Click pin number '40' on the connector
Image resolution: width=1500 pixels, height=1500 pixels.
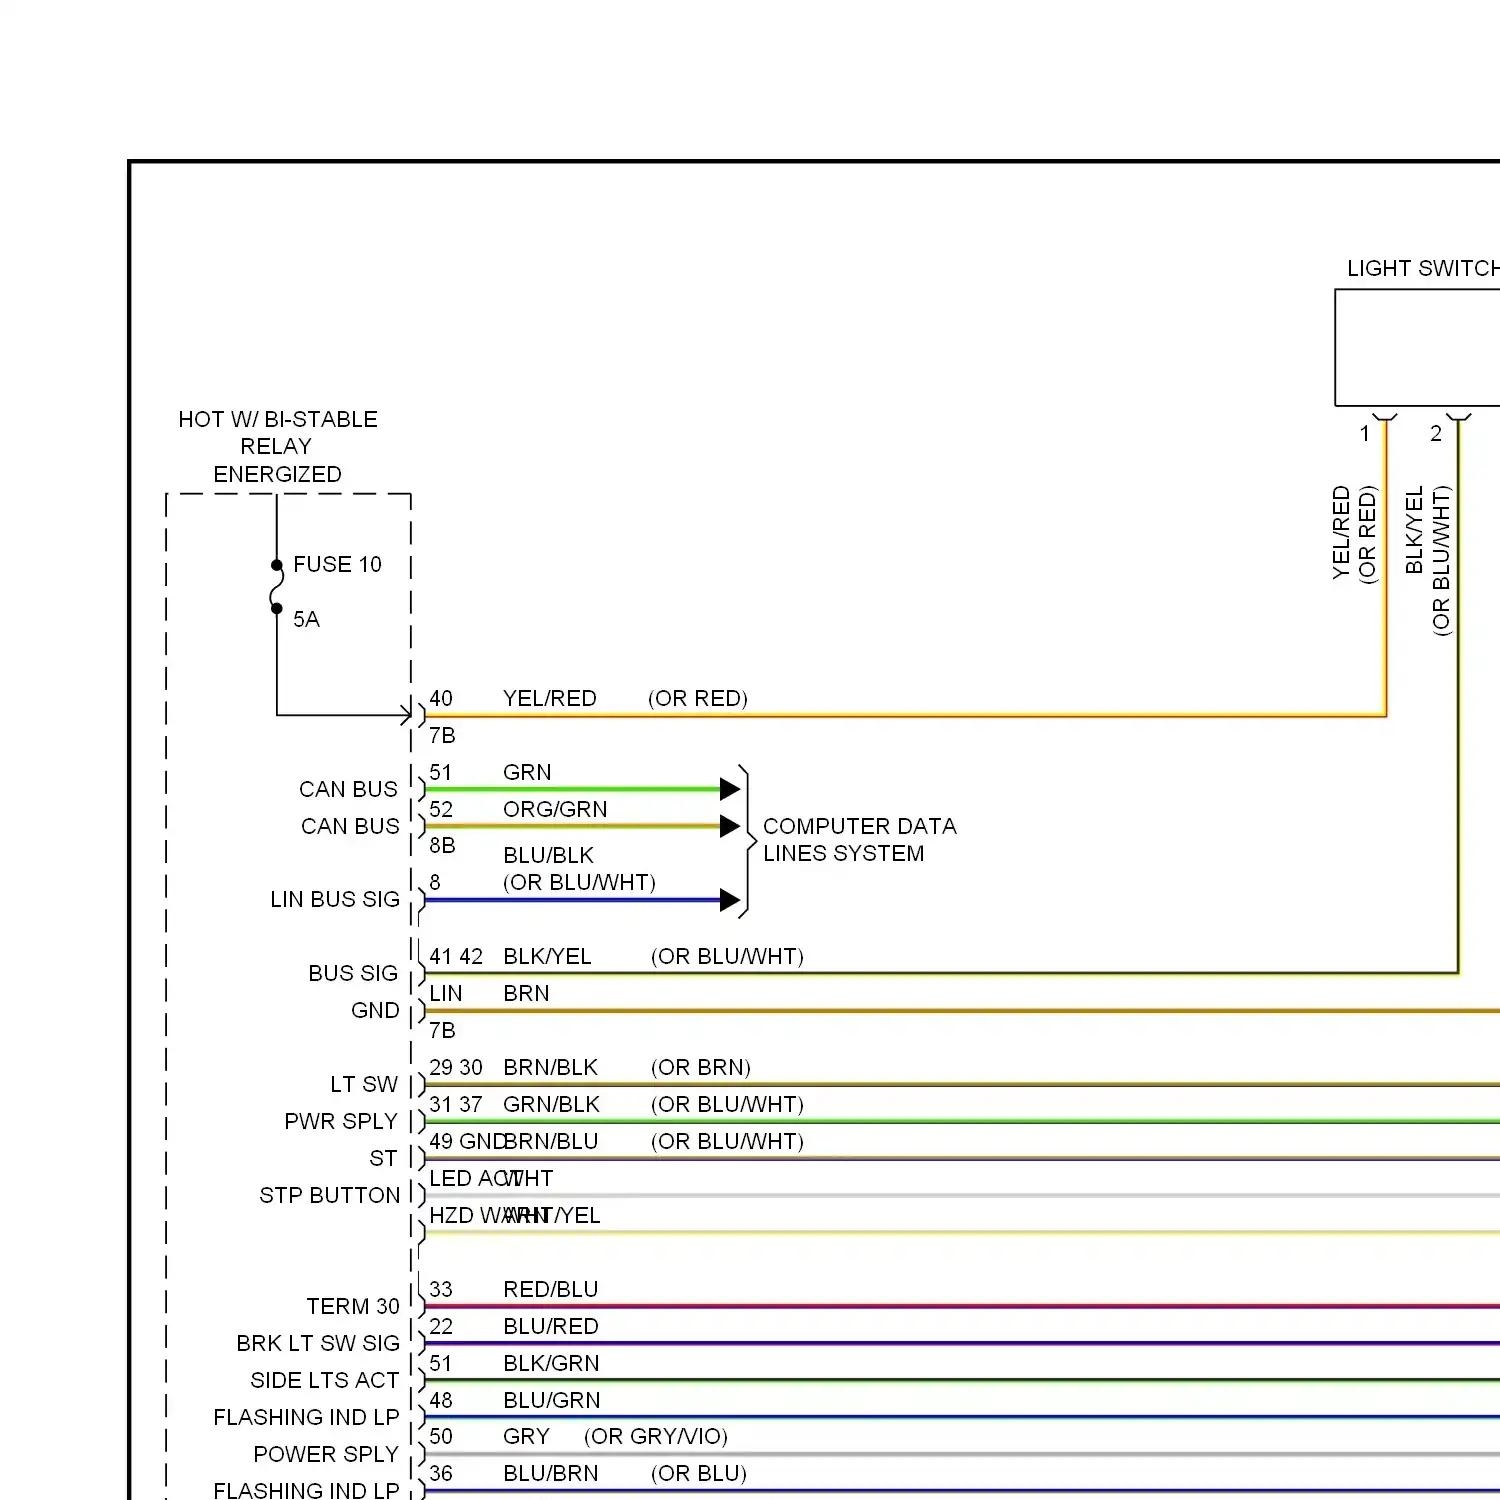point(441,698)
